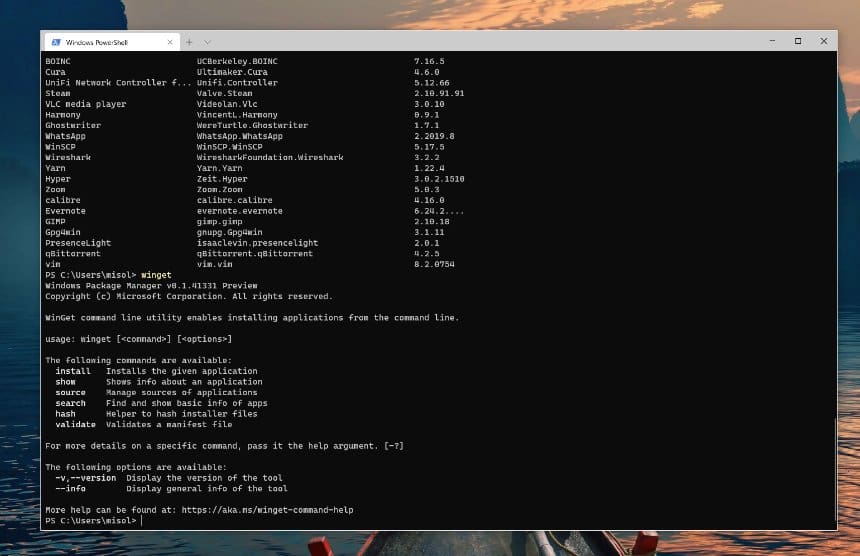Viewport: 860px width, 556px height.
Task: Click the 'vim.vim' package ID
Action: pos(214,264)
